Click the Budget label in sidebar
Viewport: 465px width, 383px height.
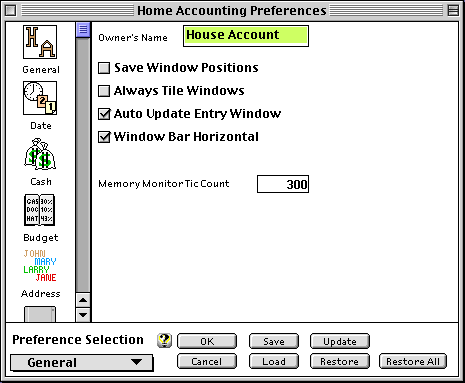pyautogui.click(x=41, y=238)
